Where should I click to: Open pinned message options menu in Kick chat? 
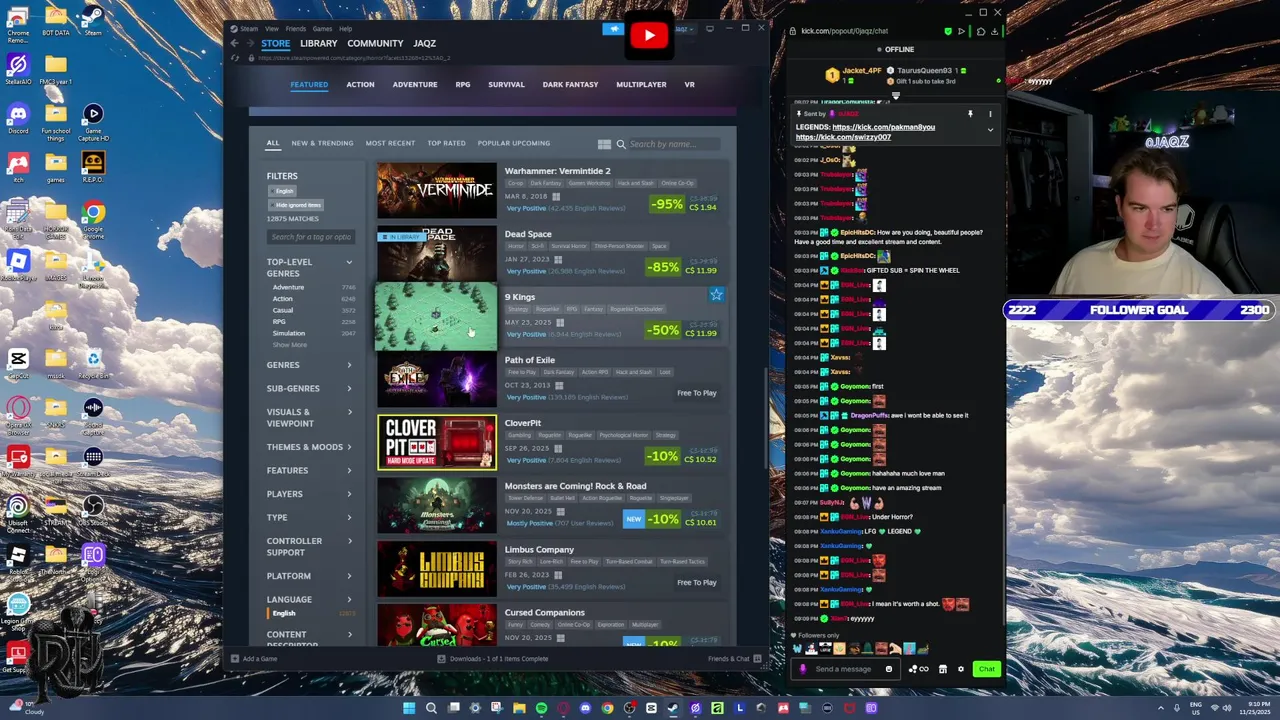tap(990, 114)
